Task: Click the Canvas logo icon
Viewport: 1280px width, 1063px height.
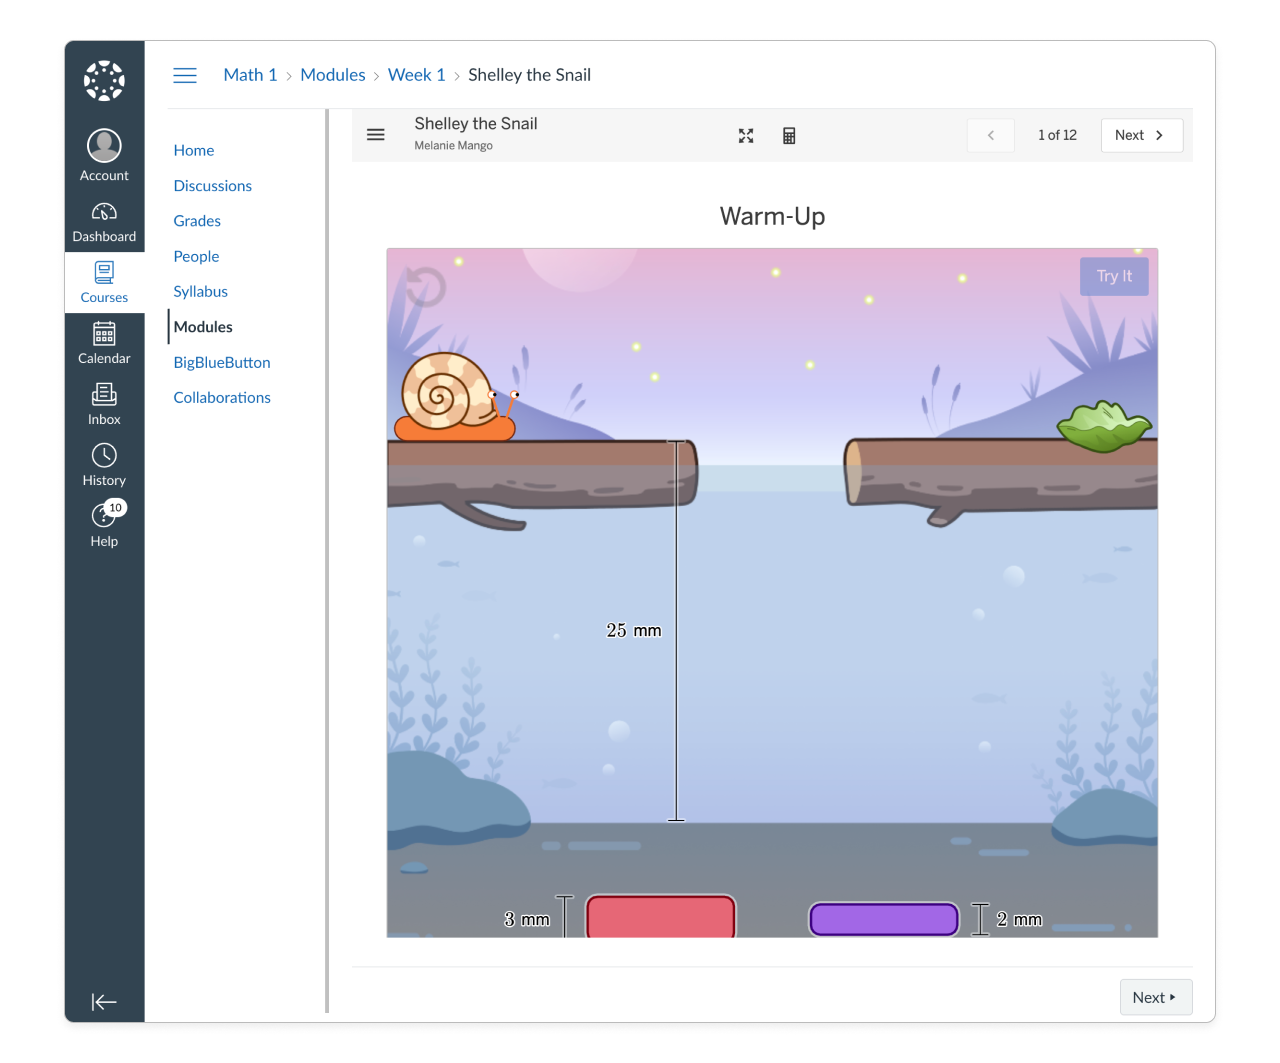Action: pyautogui.click(x=104, y=80)
